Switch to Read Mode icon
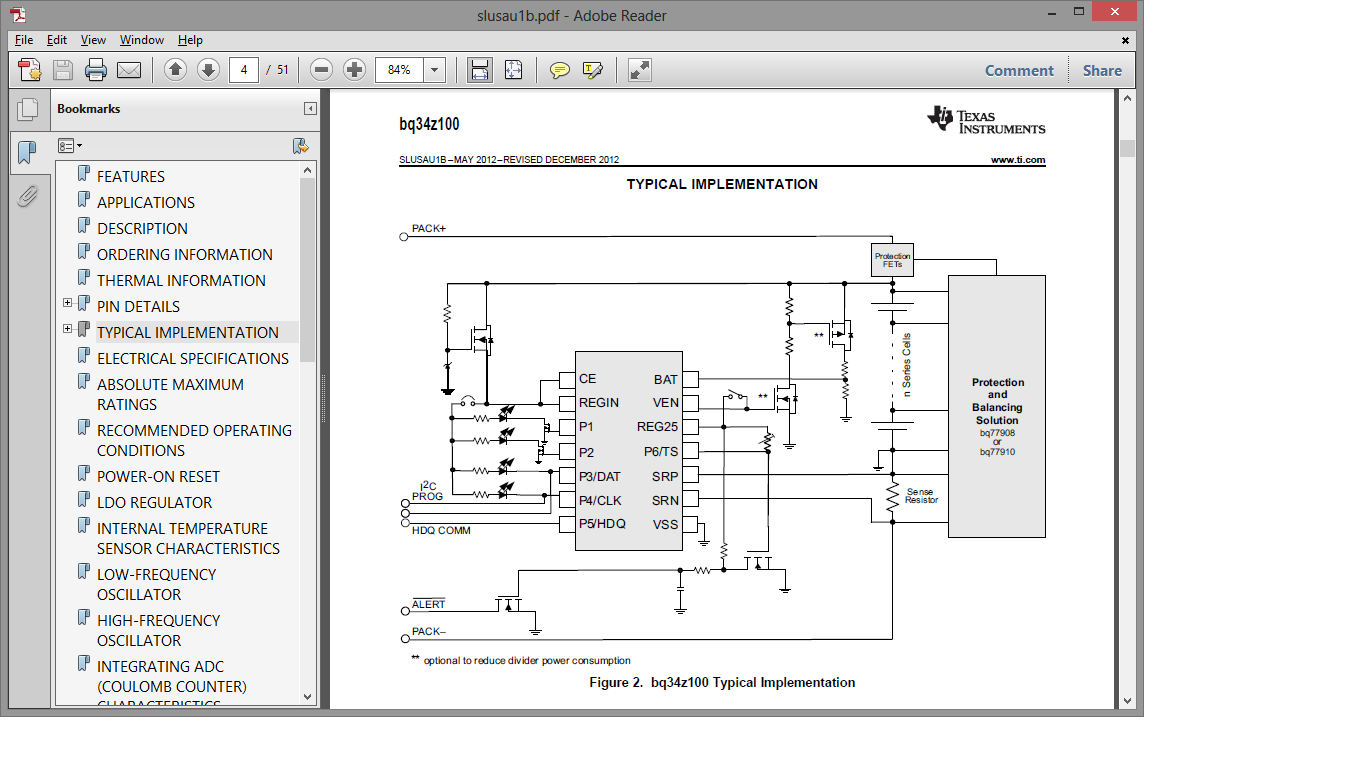The width and height of the screenshot is (1366, 768). pyautogui.click(x=639, y=70)
